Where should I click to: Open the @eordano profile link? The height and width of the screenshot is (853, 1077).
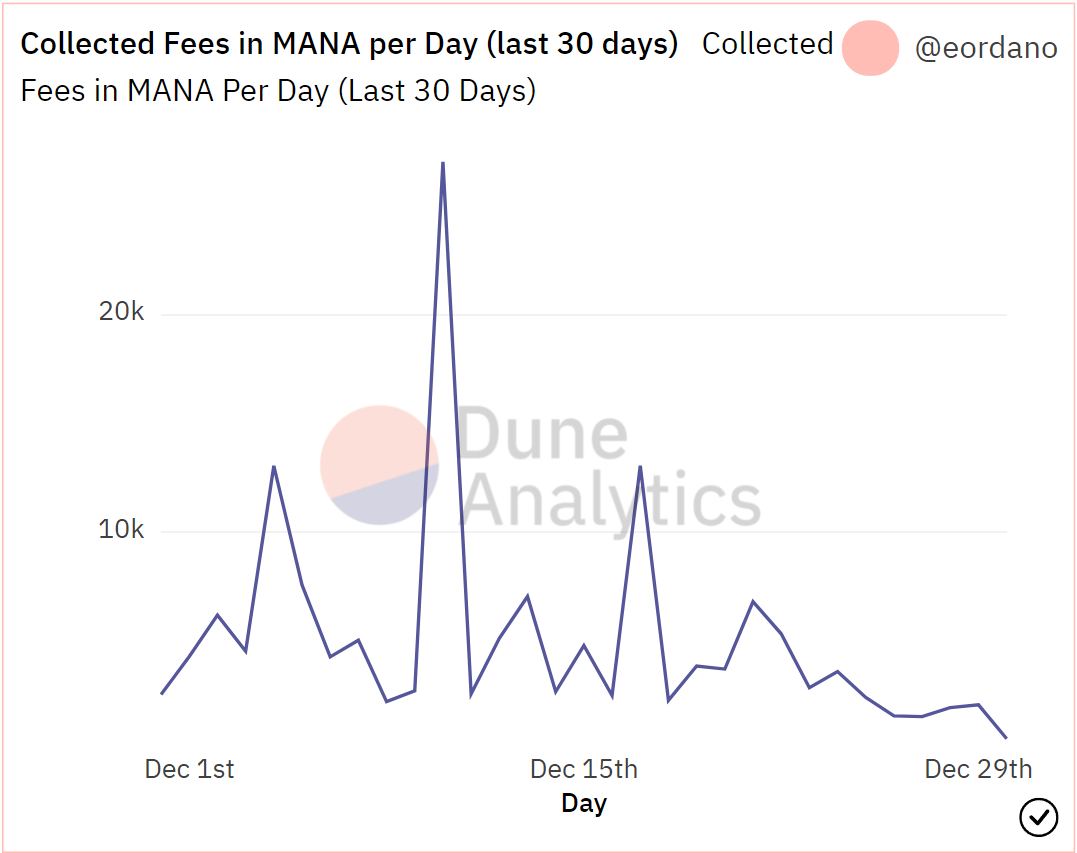tap(985, 47)
